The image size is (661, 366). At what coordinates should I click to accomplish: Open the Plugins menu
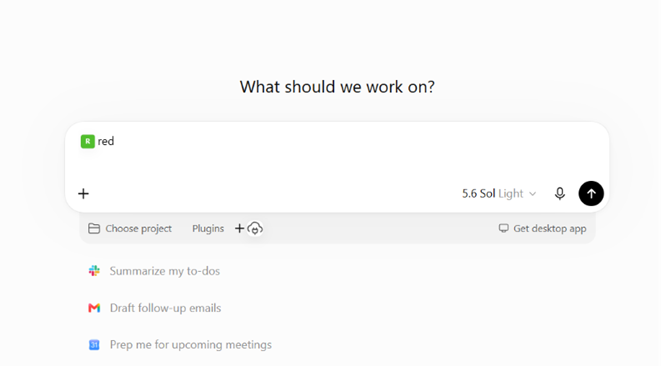click(208, 229)
